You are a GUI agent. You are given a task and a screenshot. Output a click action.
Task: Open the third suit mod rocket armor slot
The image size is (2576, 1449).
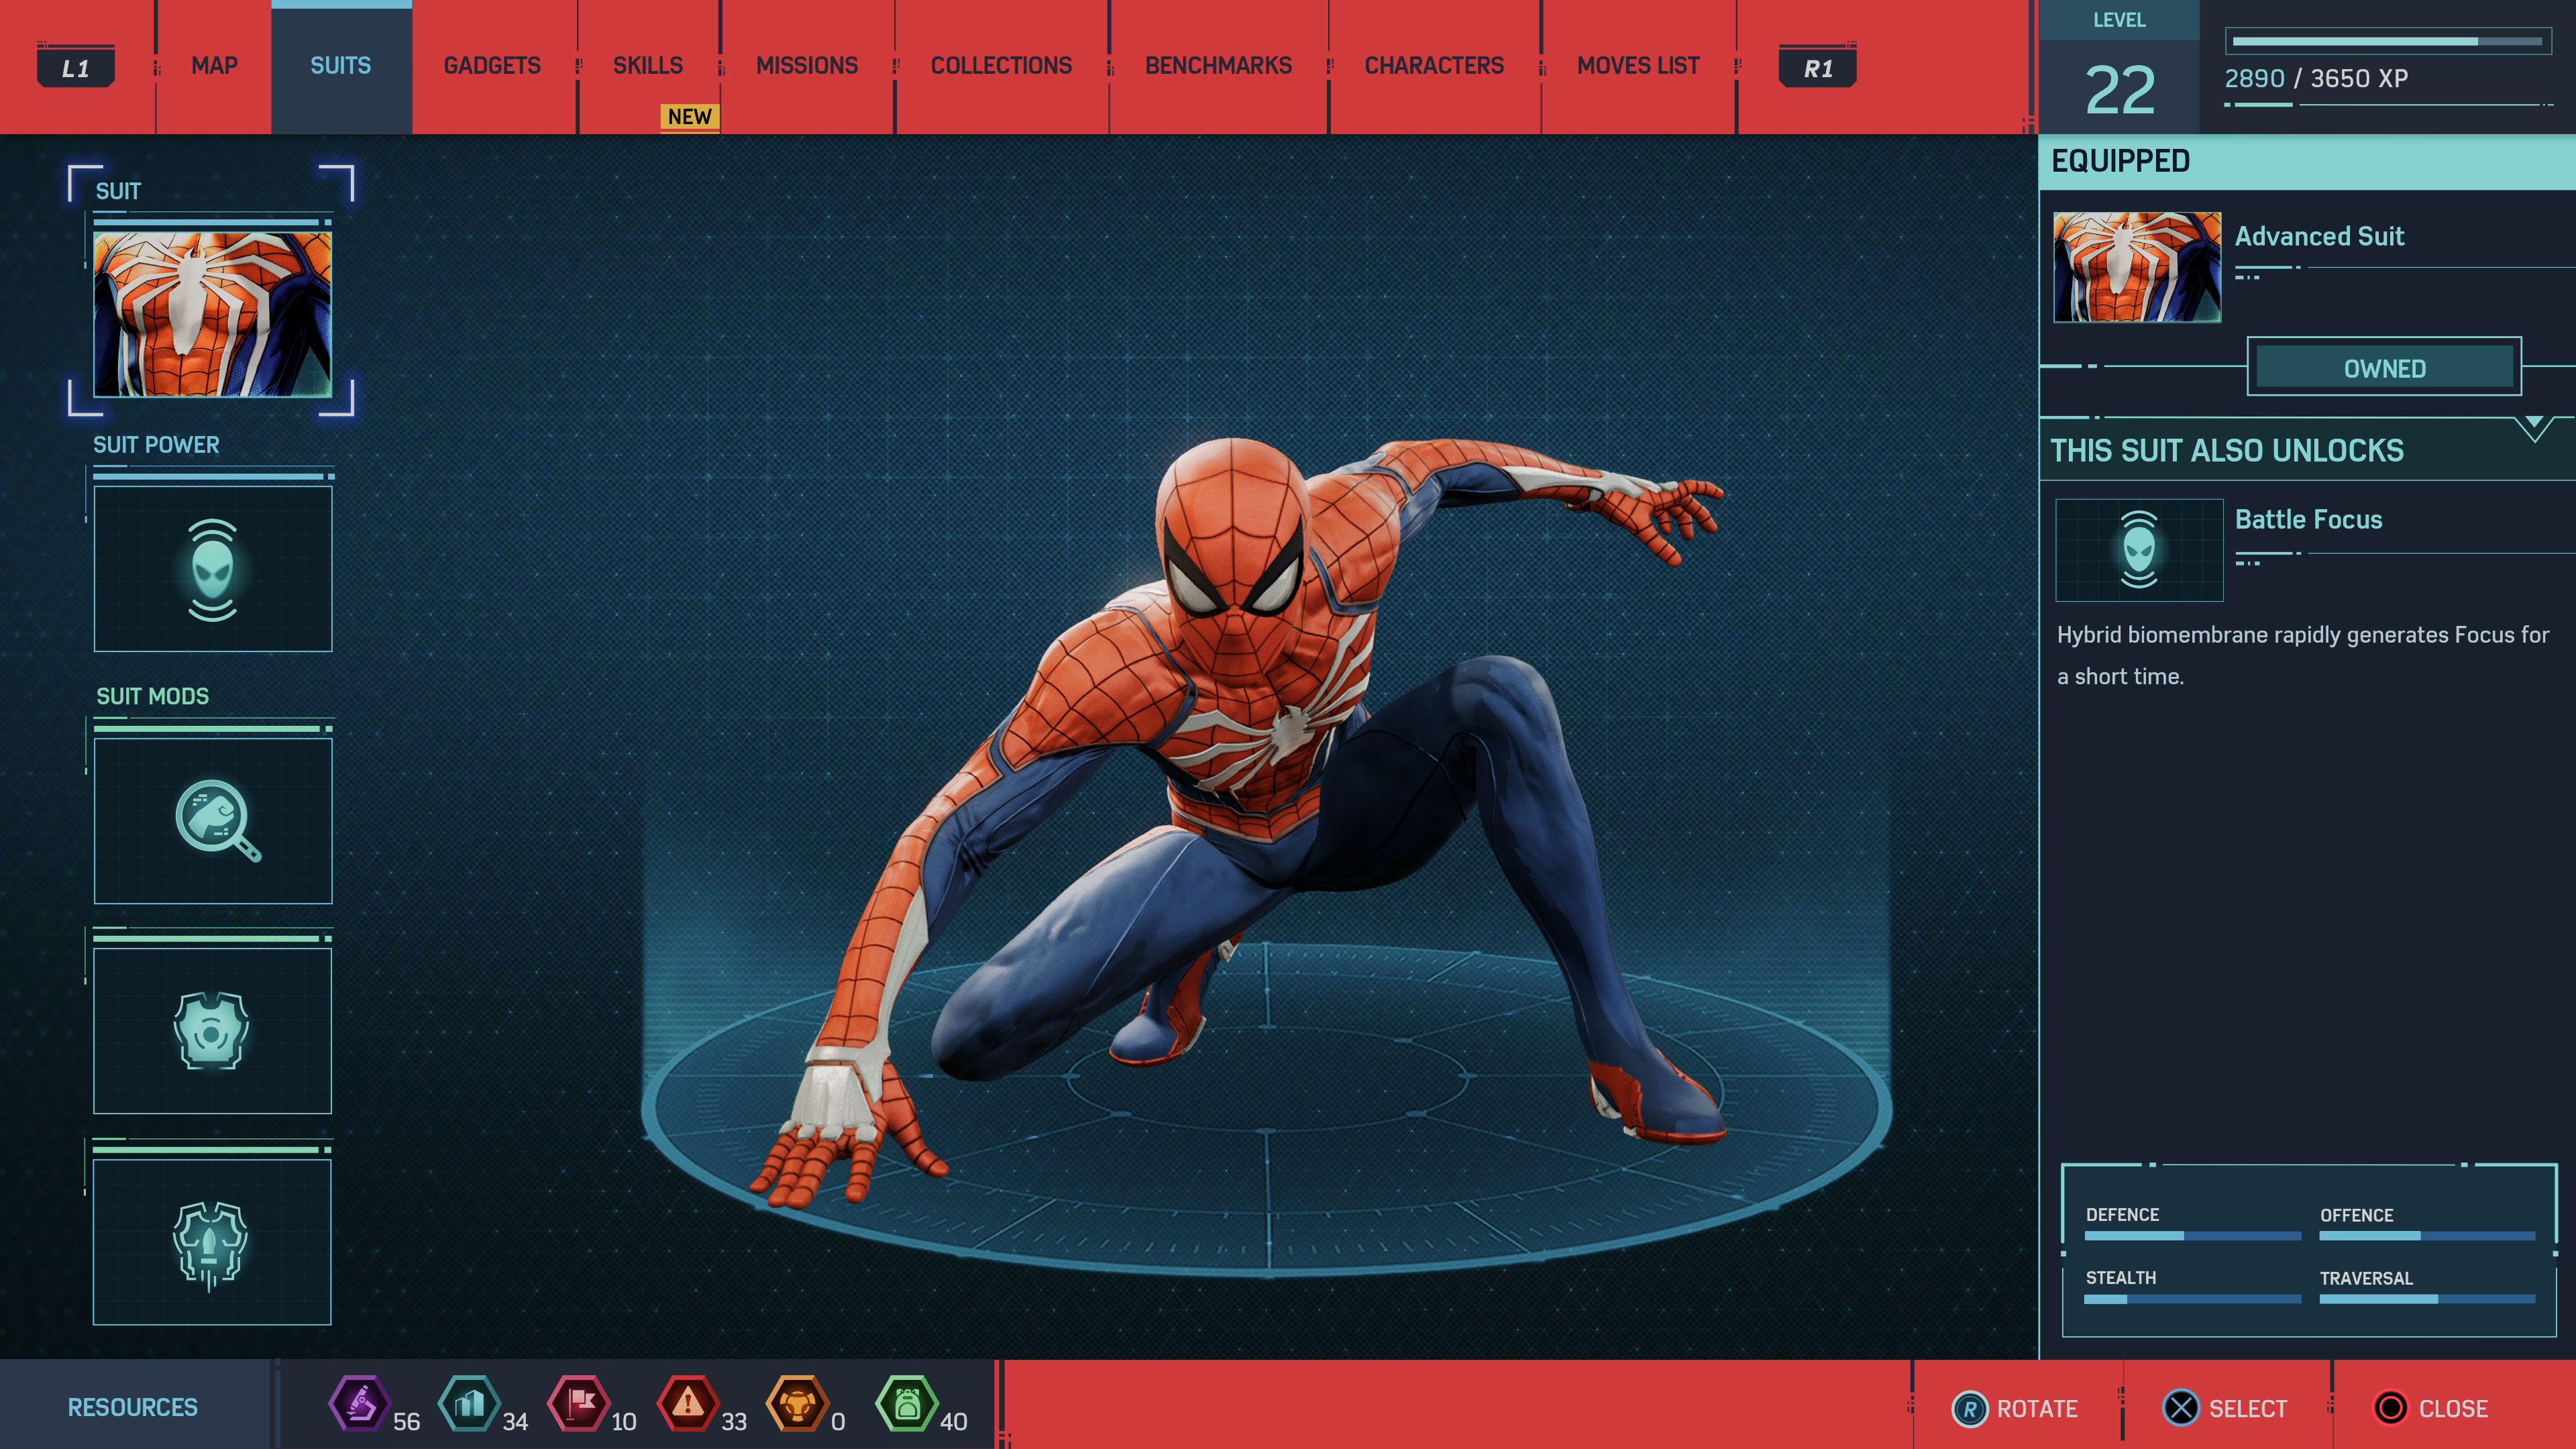click(x=212, y=1242)
